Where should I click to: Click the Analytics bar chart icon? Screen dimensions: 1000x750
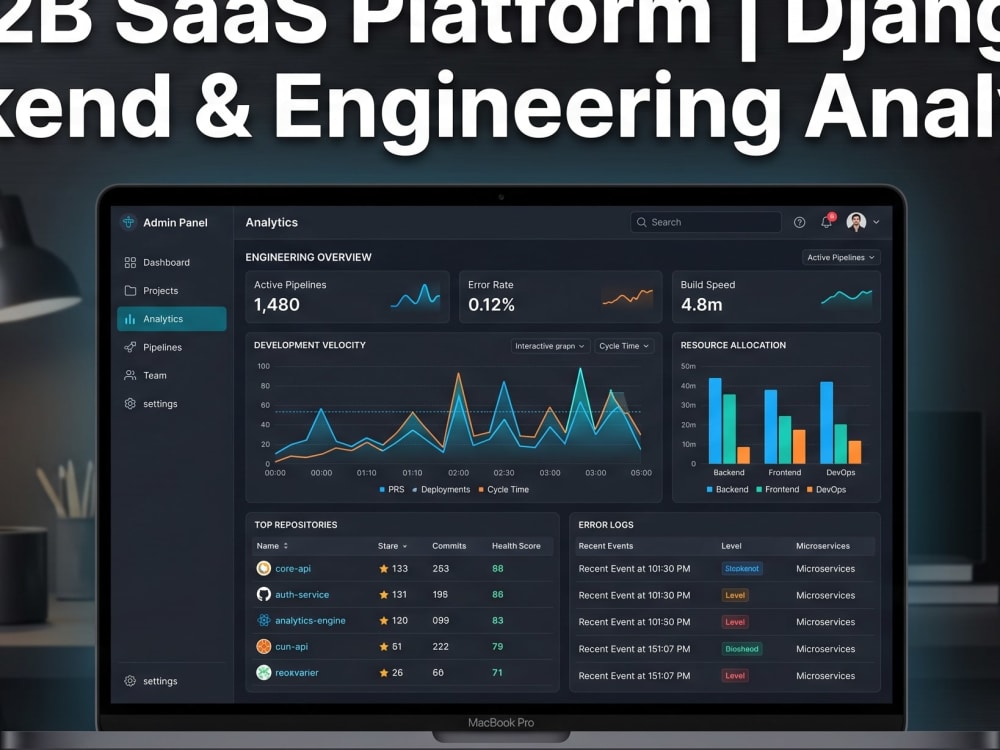click(130, 319)
